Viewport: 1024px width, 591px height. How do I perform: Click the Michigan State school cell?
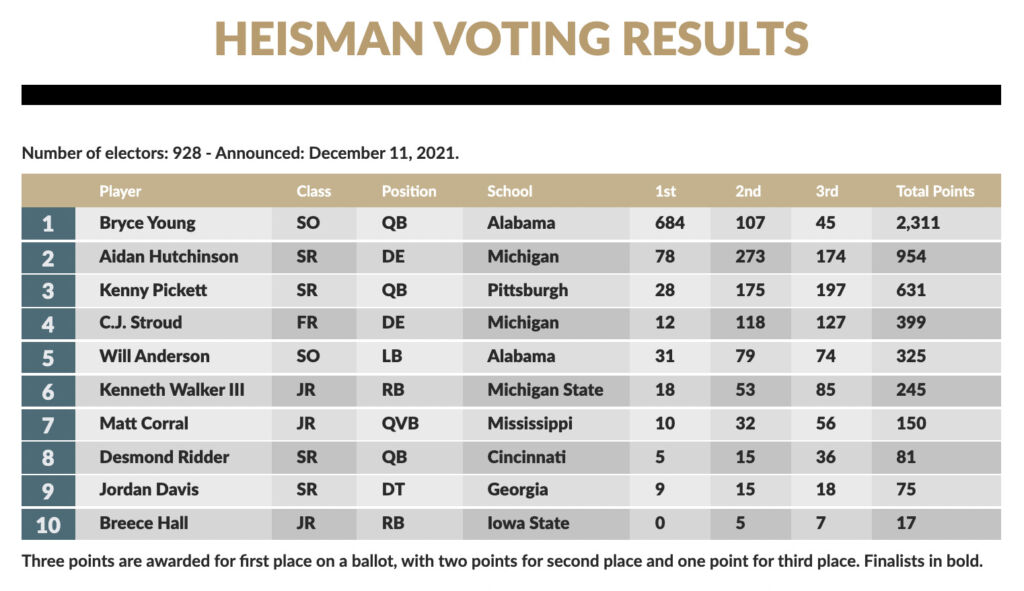tap(545, 390)
